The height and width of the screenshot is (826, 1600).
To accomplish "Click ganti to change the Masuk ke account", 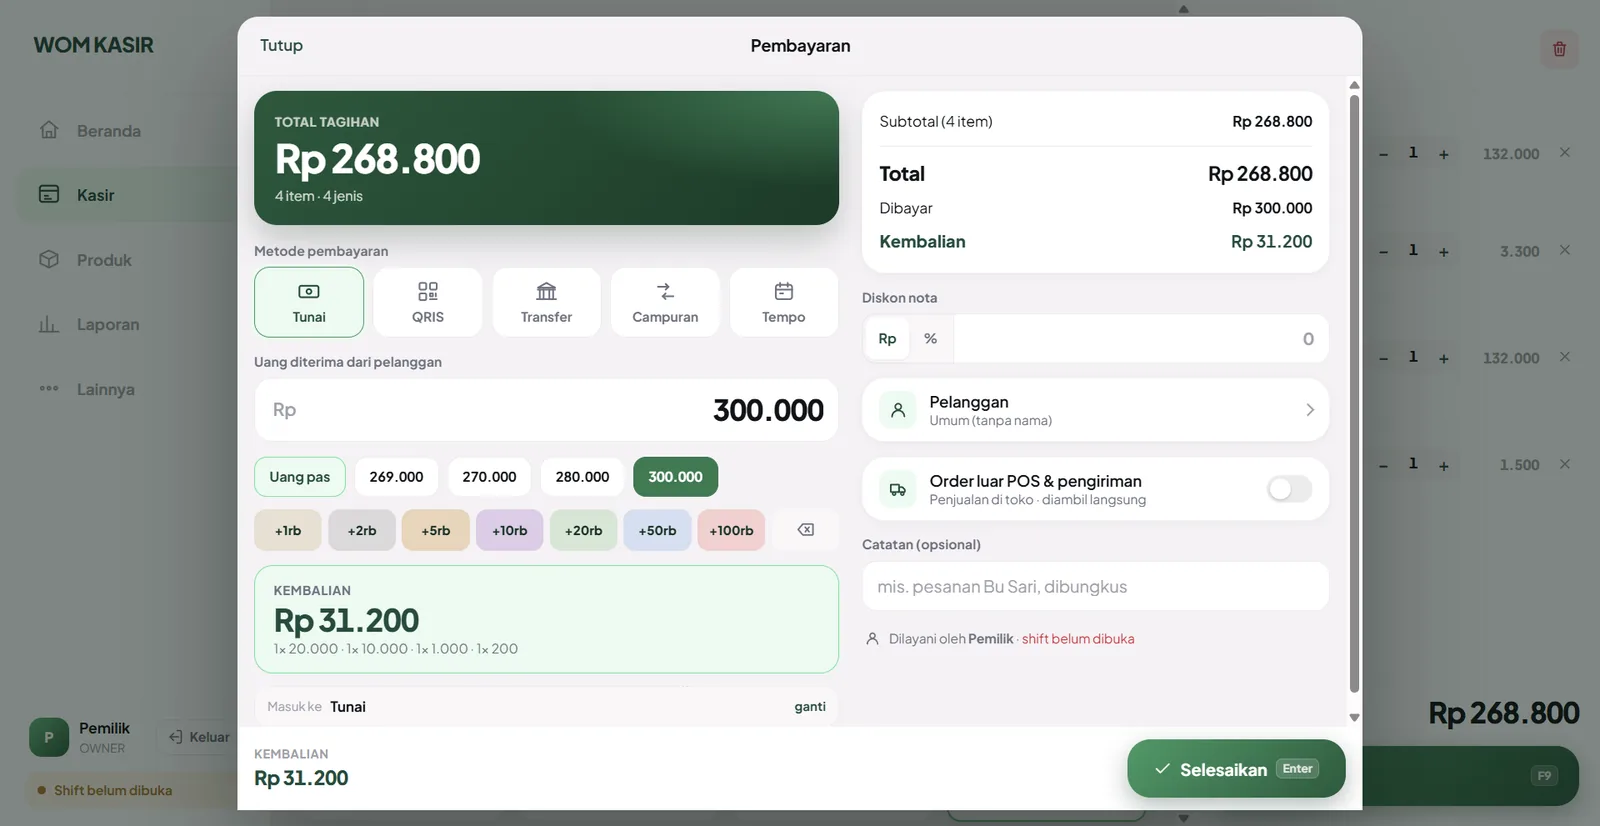I will click(810, 707).
